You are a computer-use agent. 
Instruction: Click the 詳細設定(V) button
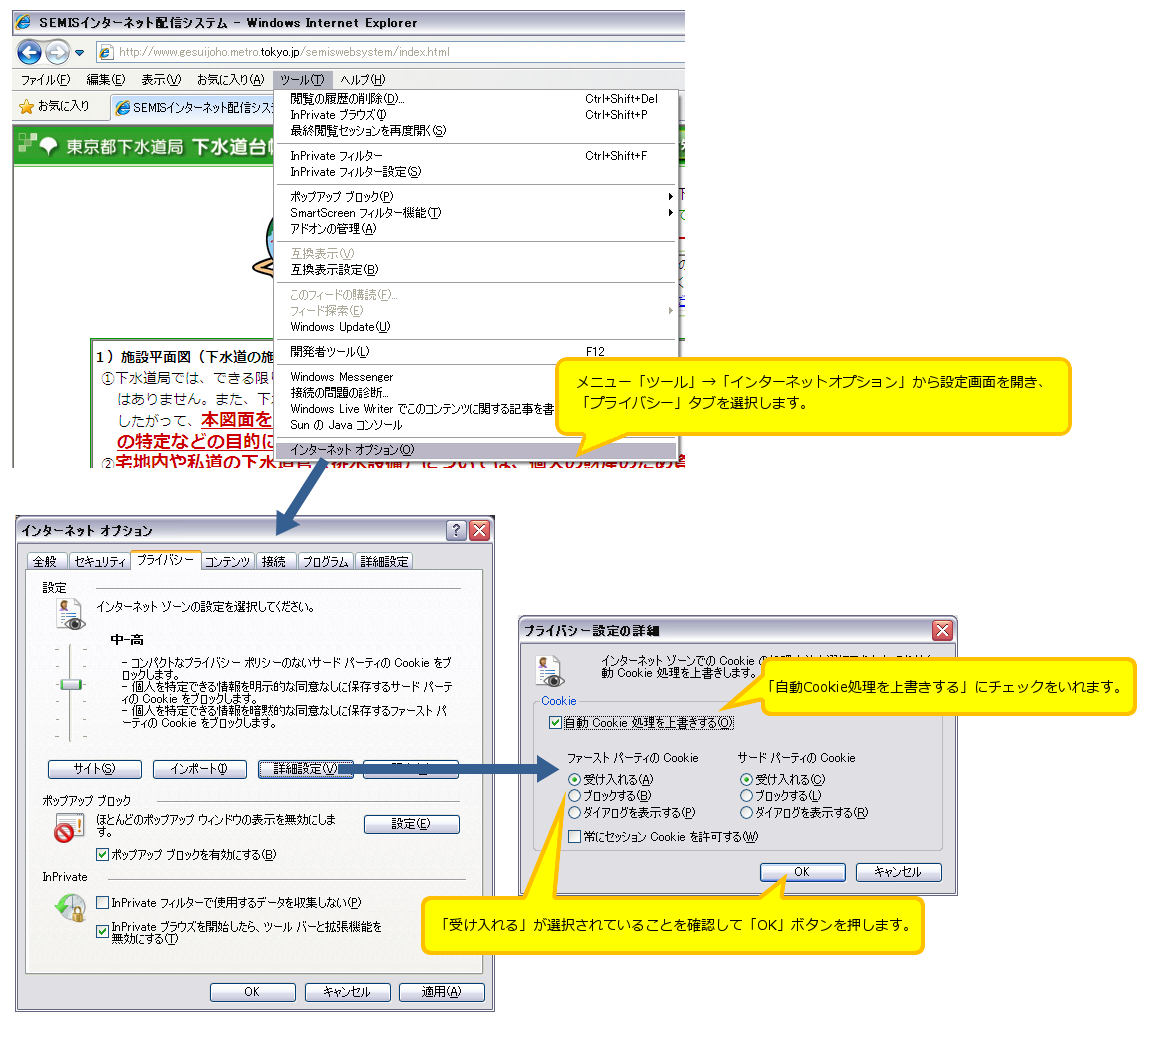pos(305,769)
